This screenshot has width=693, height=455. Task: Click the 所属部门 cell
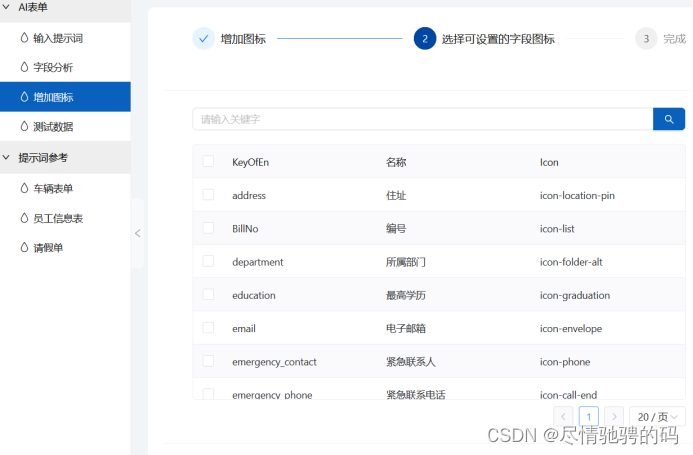coord(406,262)
